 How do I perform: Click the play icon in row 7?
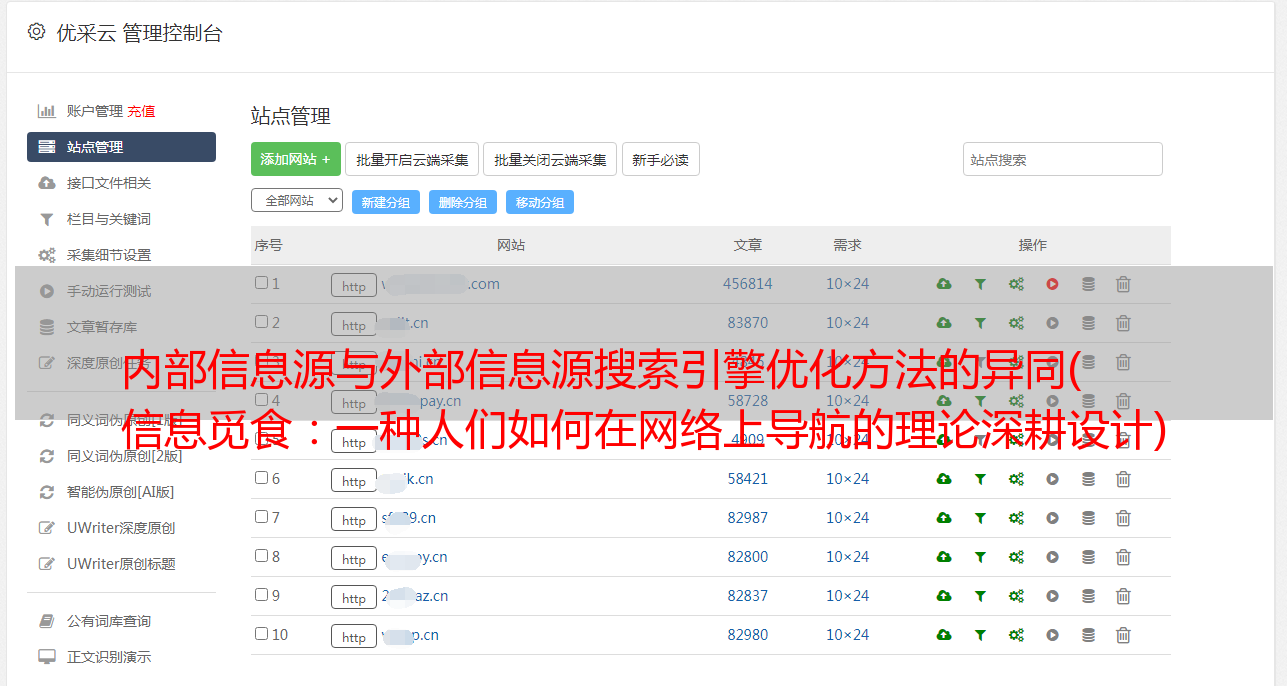[x=1052, y=518]
